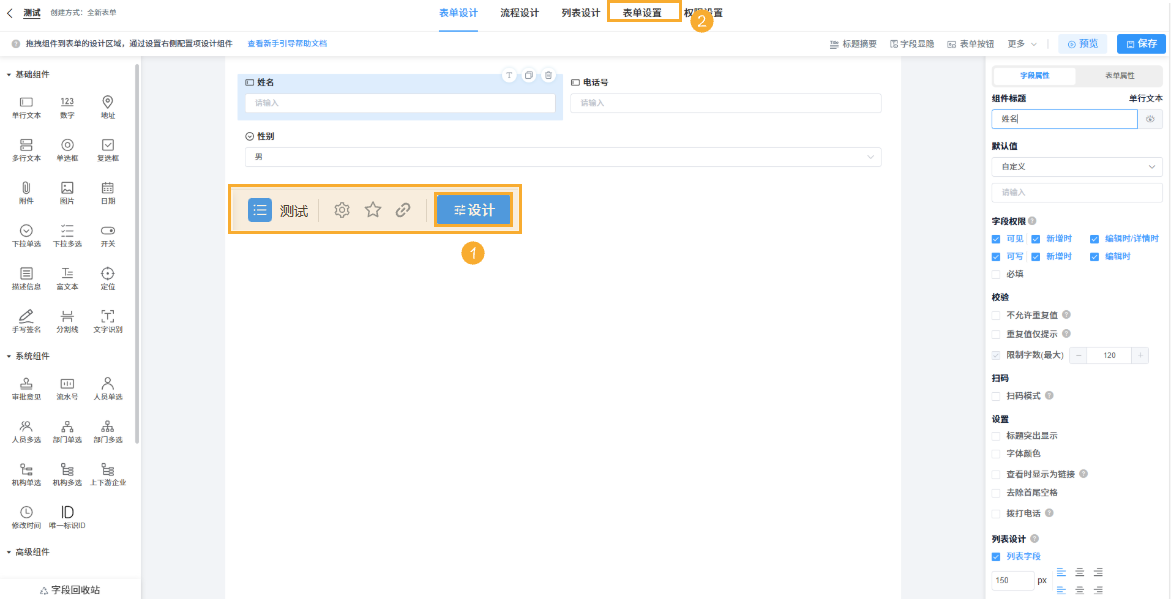This screenshot has height=599, width=1171.
Task: Delete the 姓名 field using its trash icon
Action: coord(548,75)
